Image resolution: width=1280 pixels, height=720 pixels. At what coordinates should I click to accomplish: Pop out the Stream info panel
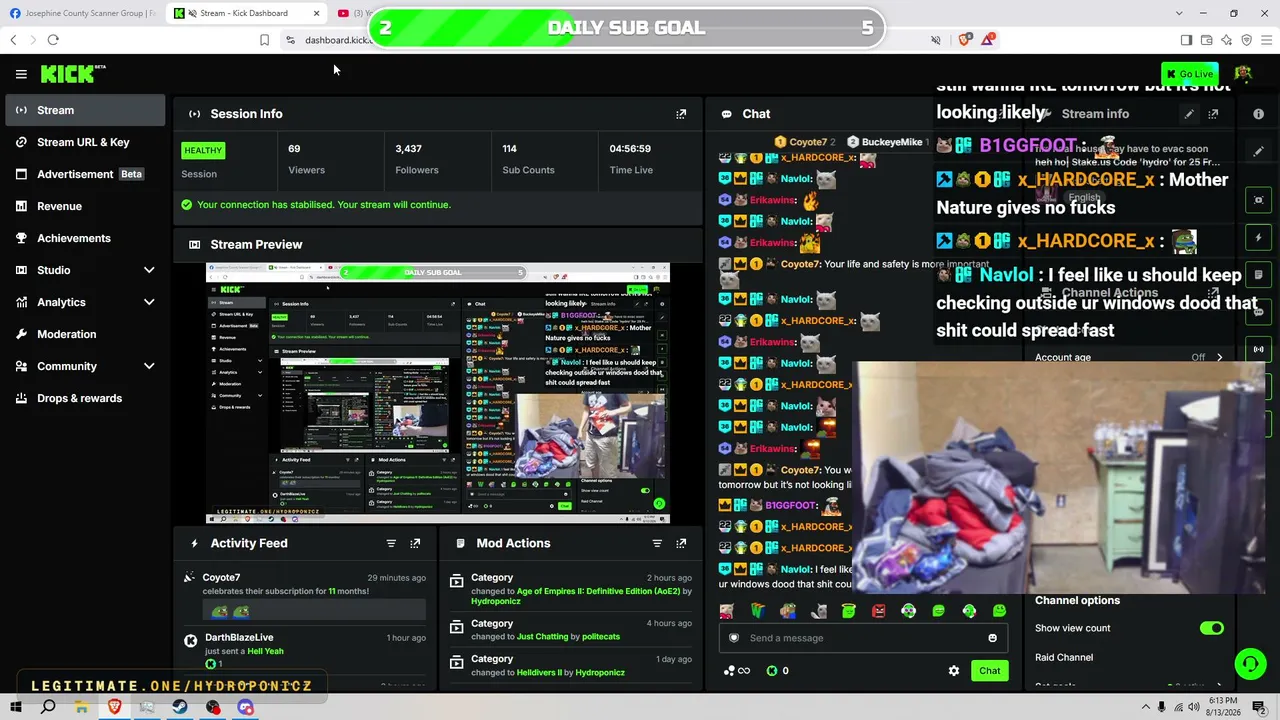tap(1213, 114)
